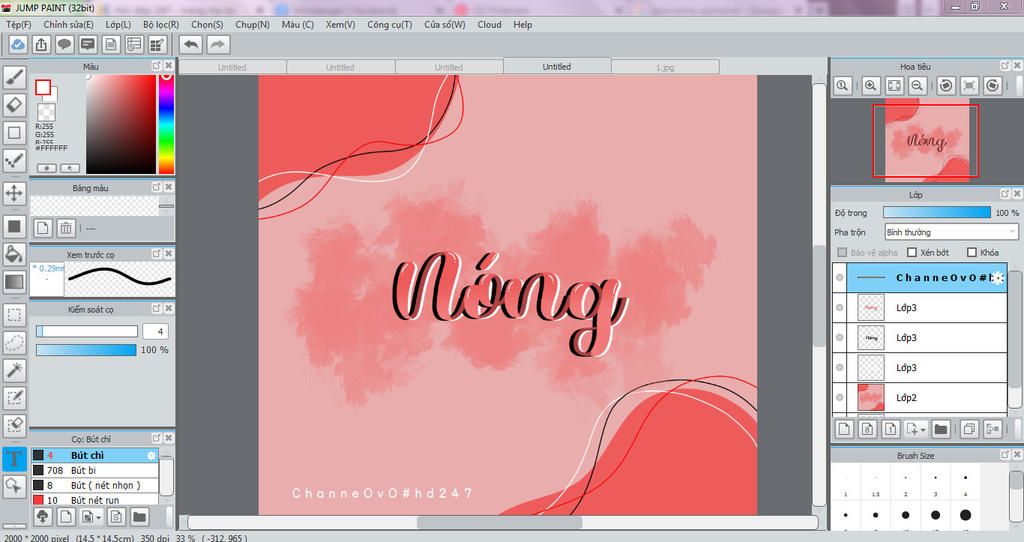1024x542 pixels.
Task: Open the Lớp(L) menu
Action: click(118, 24)
